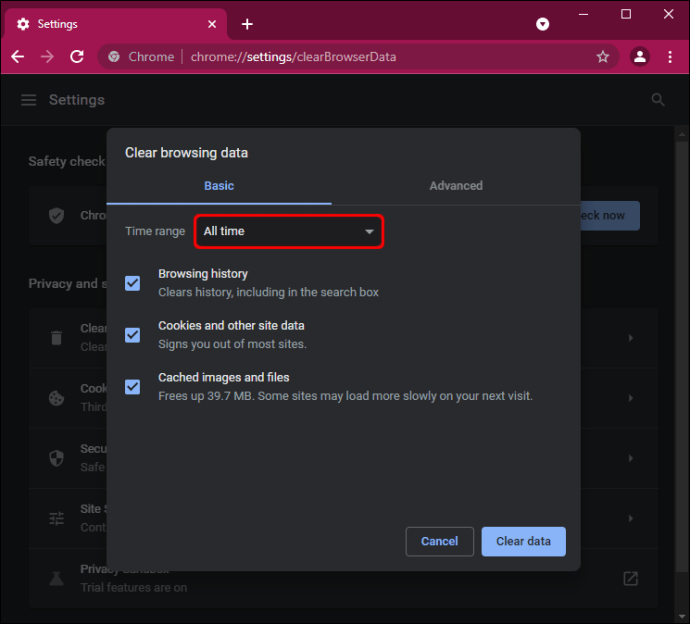Click the Cancel button
Image resolution: width=690 pixels, height=624 pixels.
[440, 541]
